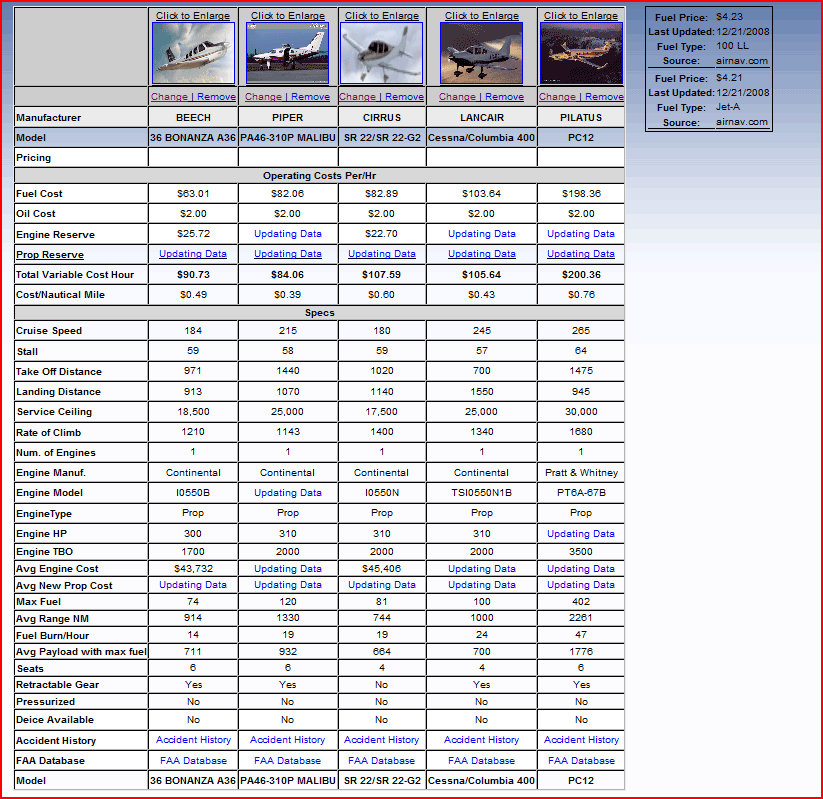Open Lancair Prop Reserve Updating Data link
Viewport: 823px width, 799px height.
click(481, 254)
